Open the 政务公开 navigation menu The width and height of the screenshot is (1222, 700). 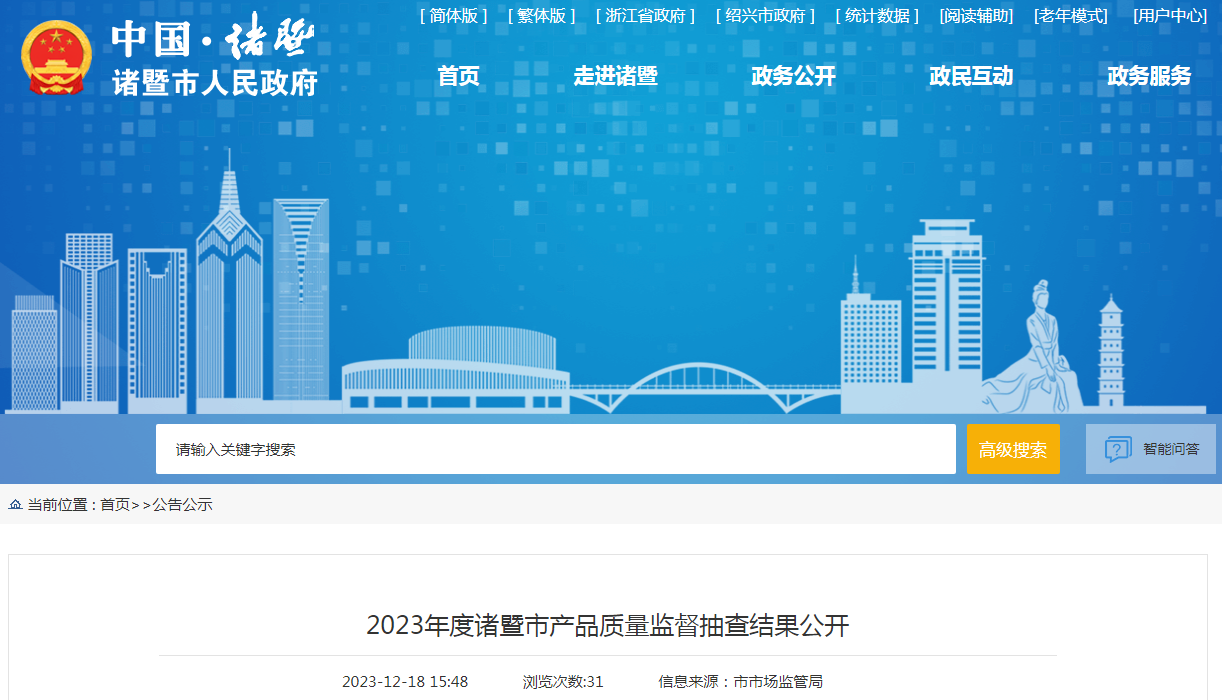click(x=793, y=76)
